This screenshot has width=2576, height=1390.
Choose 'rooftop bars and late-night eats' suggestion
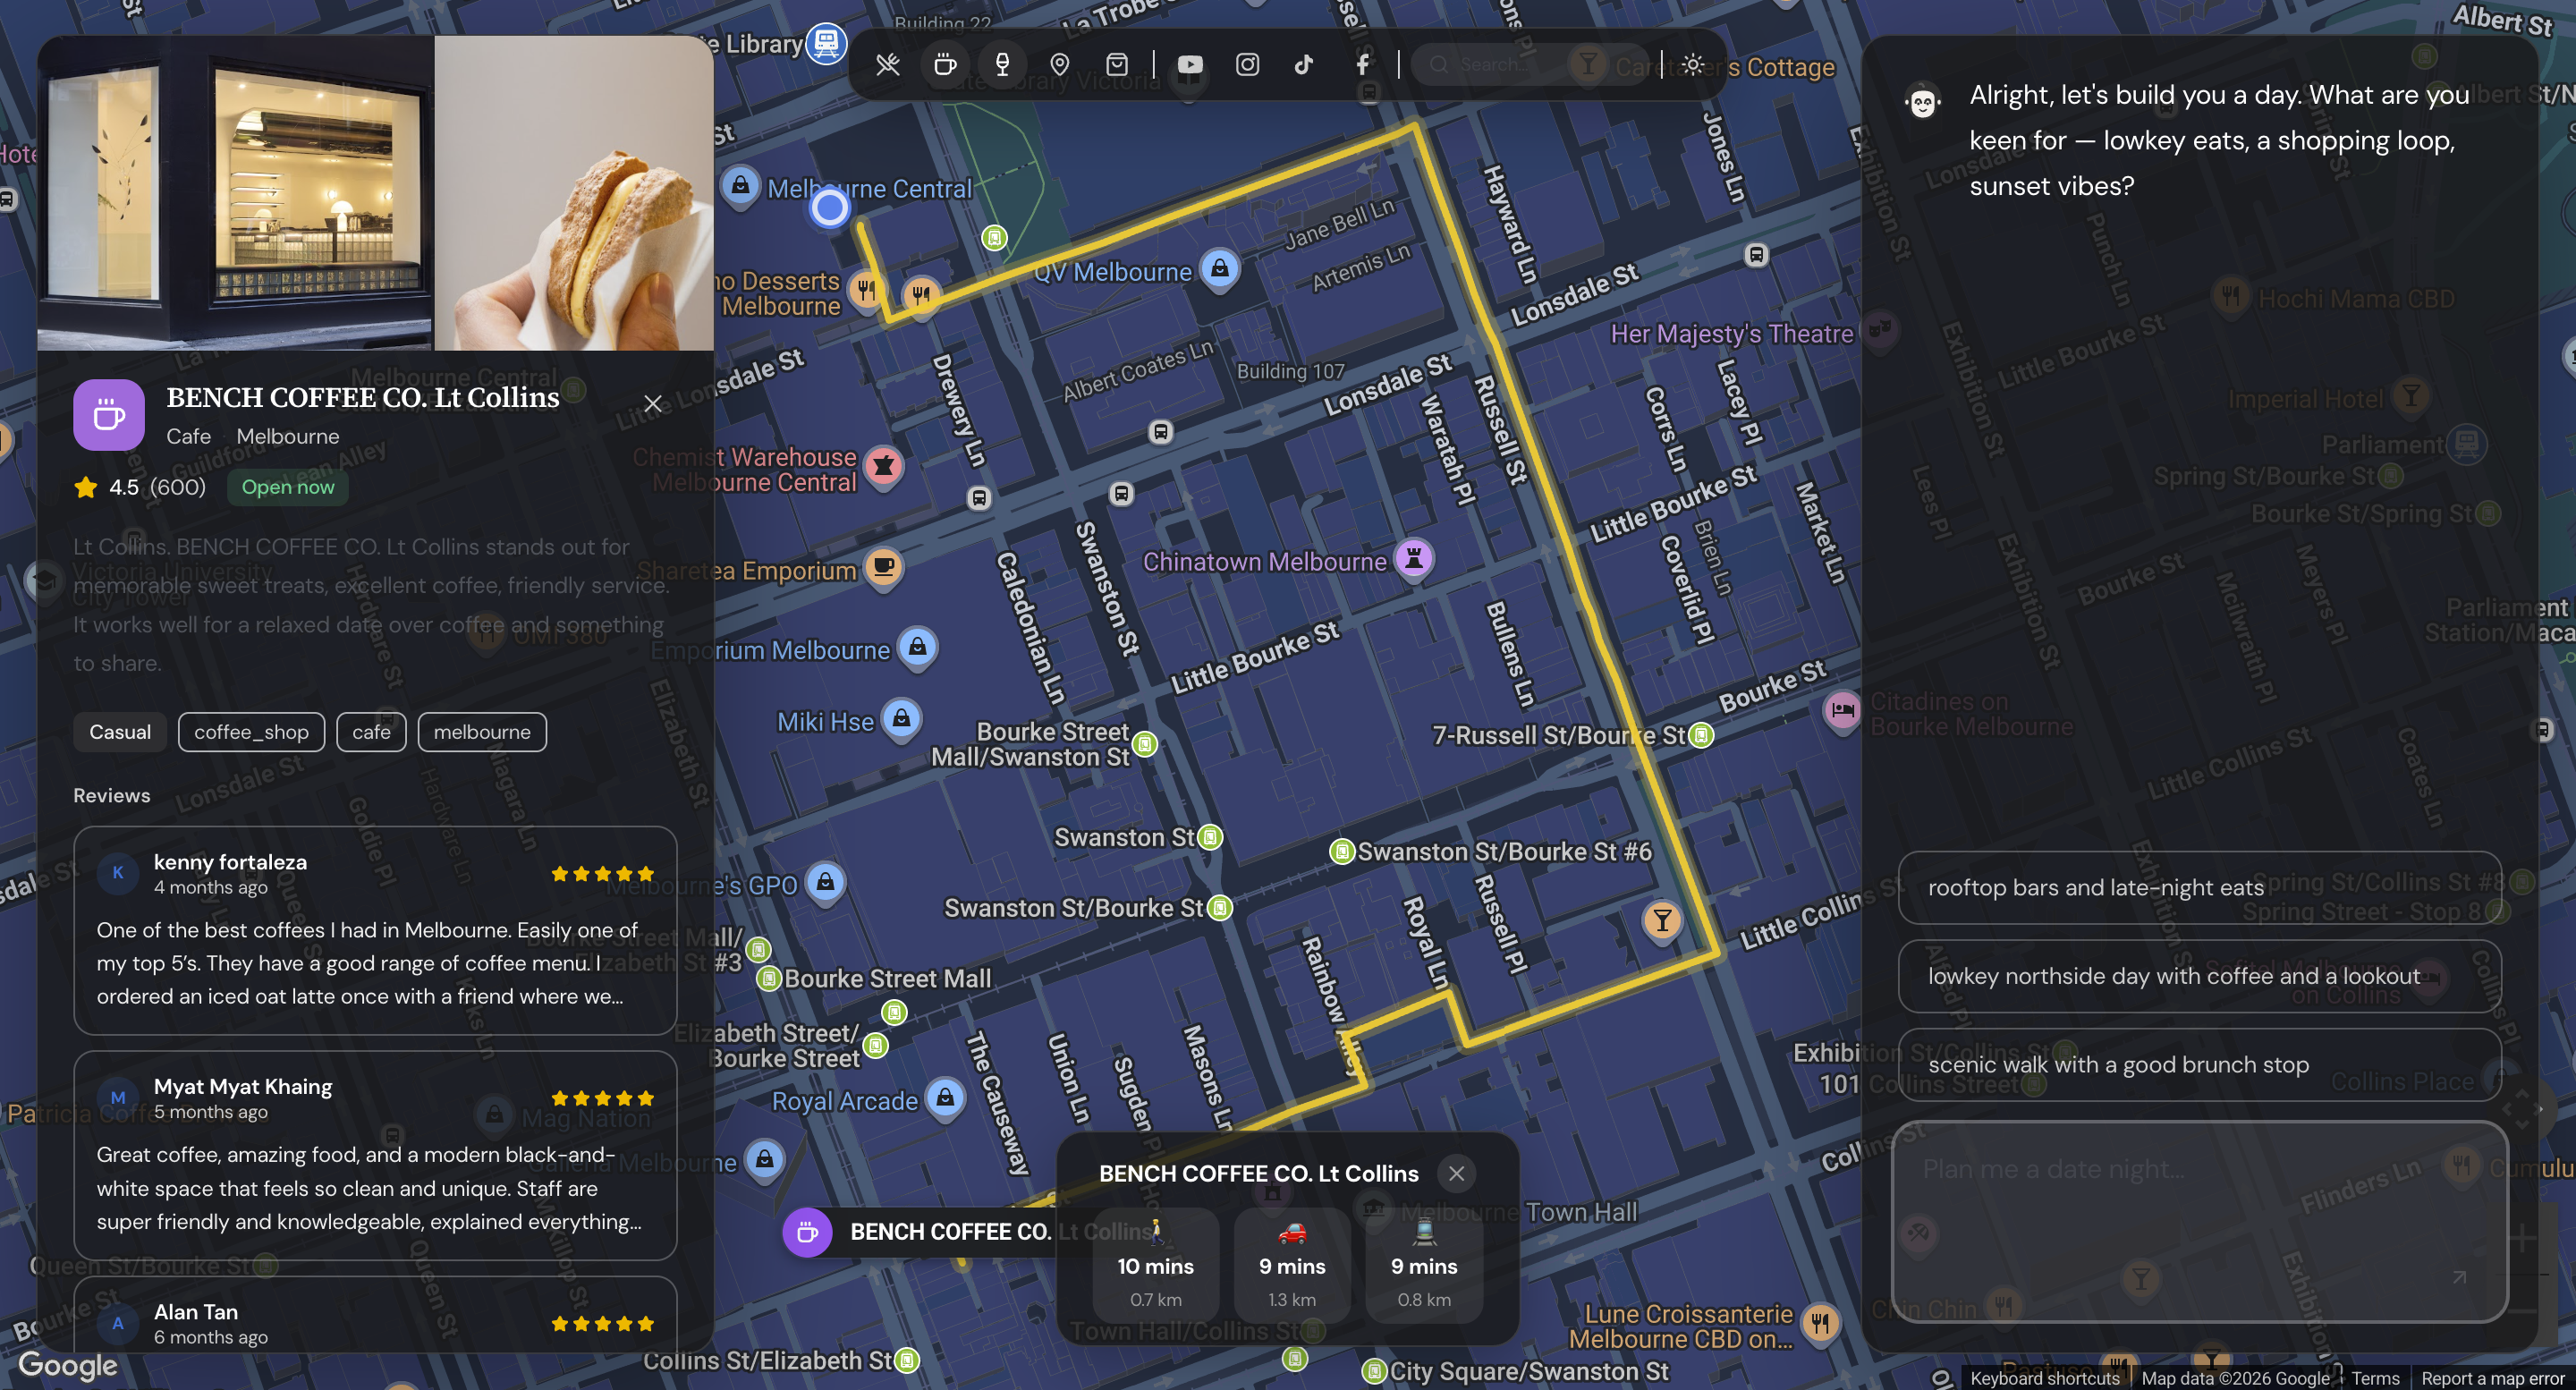click(2199, 888)
